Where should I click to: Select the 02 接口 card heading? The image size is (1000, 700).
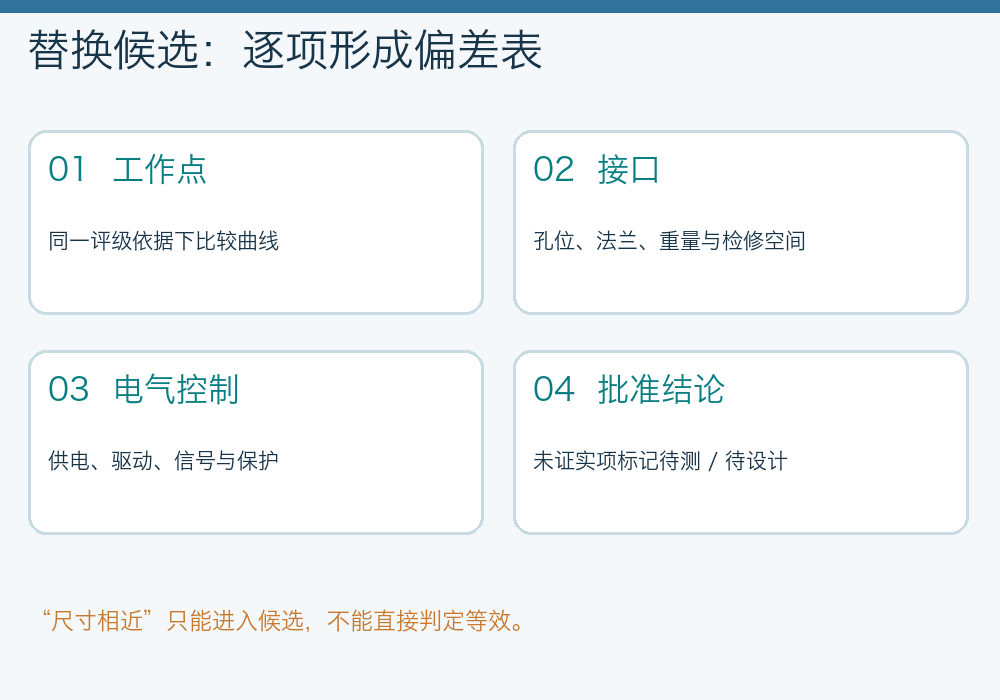pyautogui.click(x=596, y=170)
